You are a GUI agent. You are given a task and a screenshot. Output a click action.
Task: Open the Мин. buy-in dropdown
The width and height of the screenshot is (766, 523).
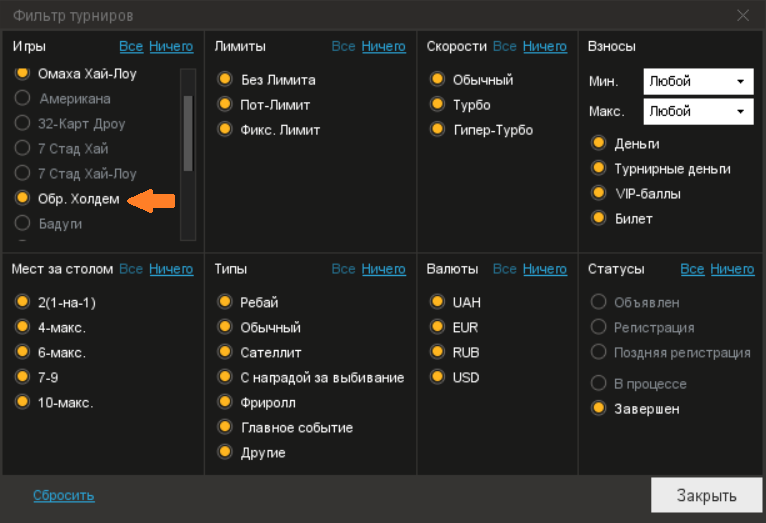click(698, 82)
